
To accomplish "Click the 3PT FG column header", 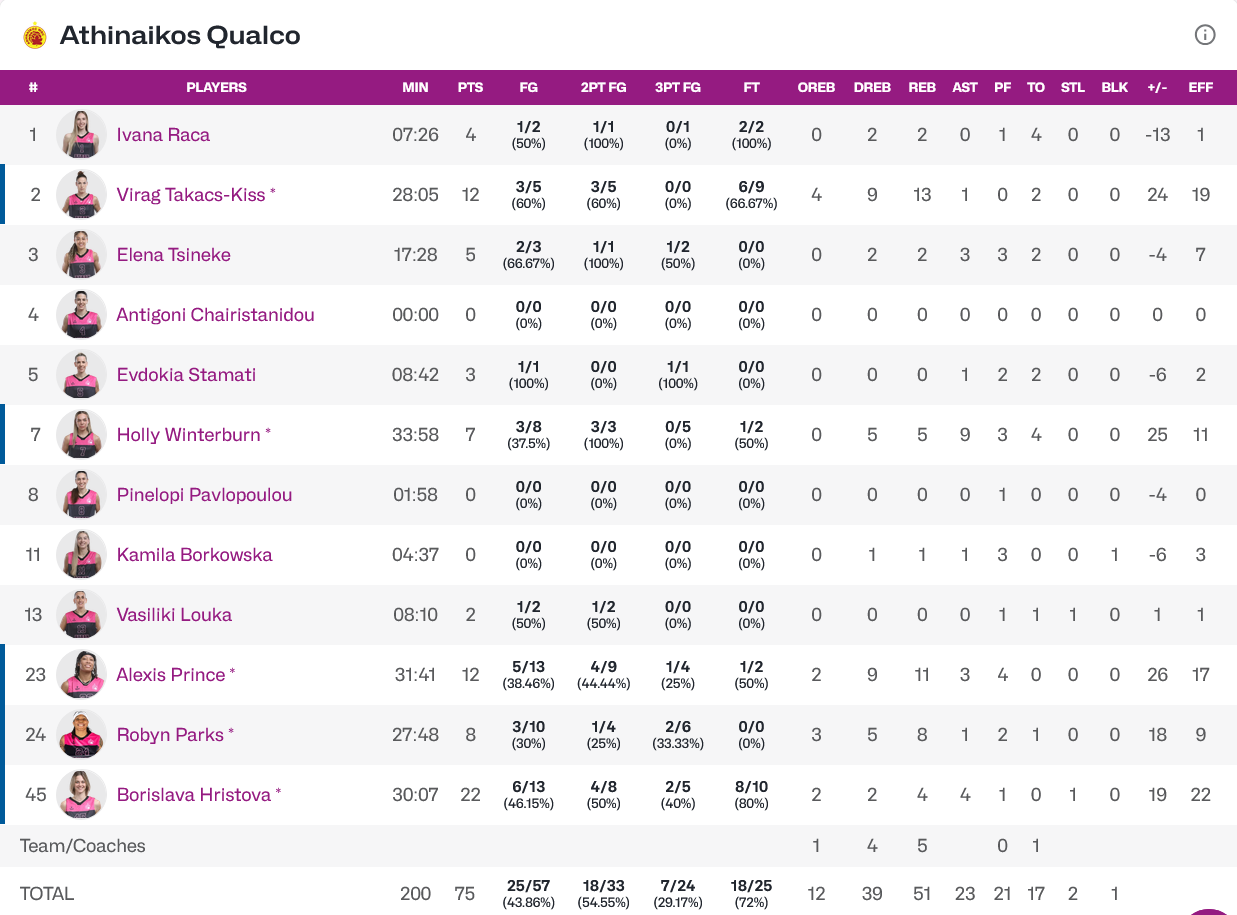I will coord(678,87).
